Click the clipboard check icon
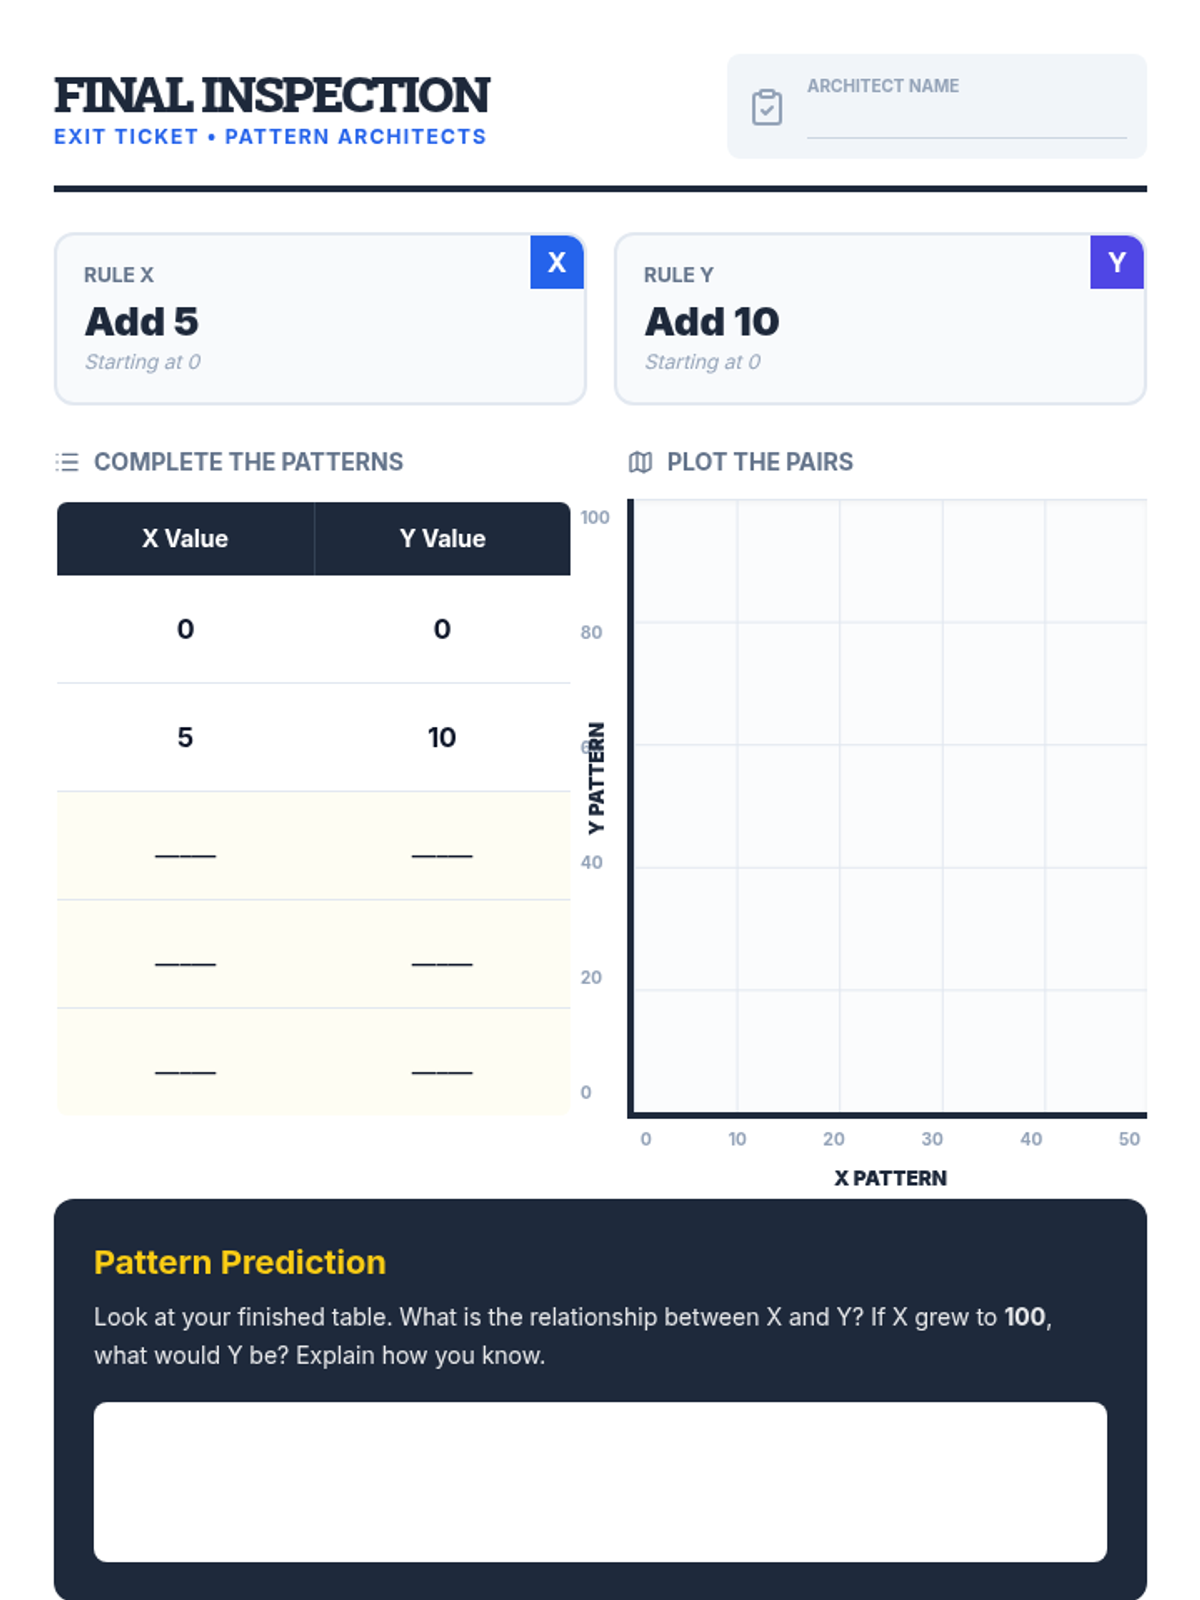This screenshot has width=1200, height=1600. [x=767, y=107]
